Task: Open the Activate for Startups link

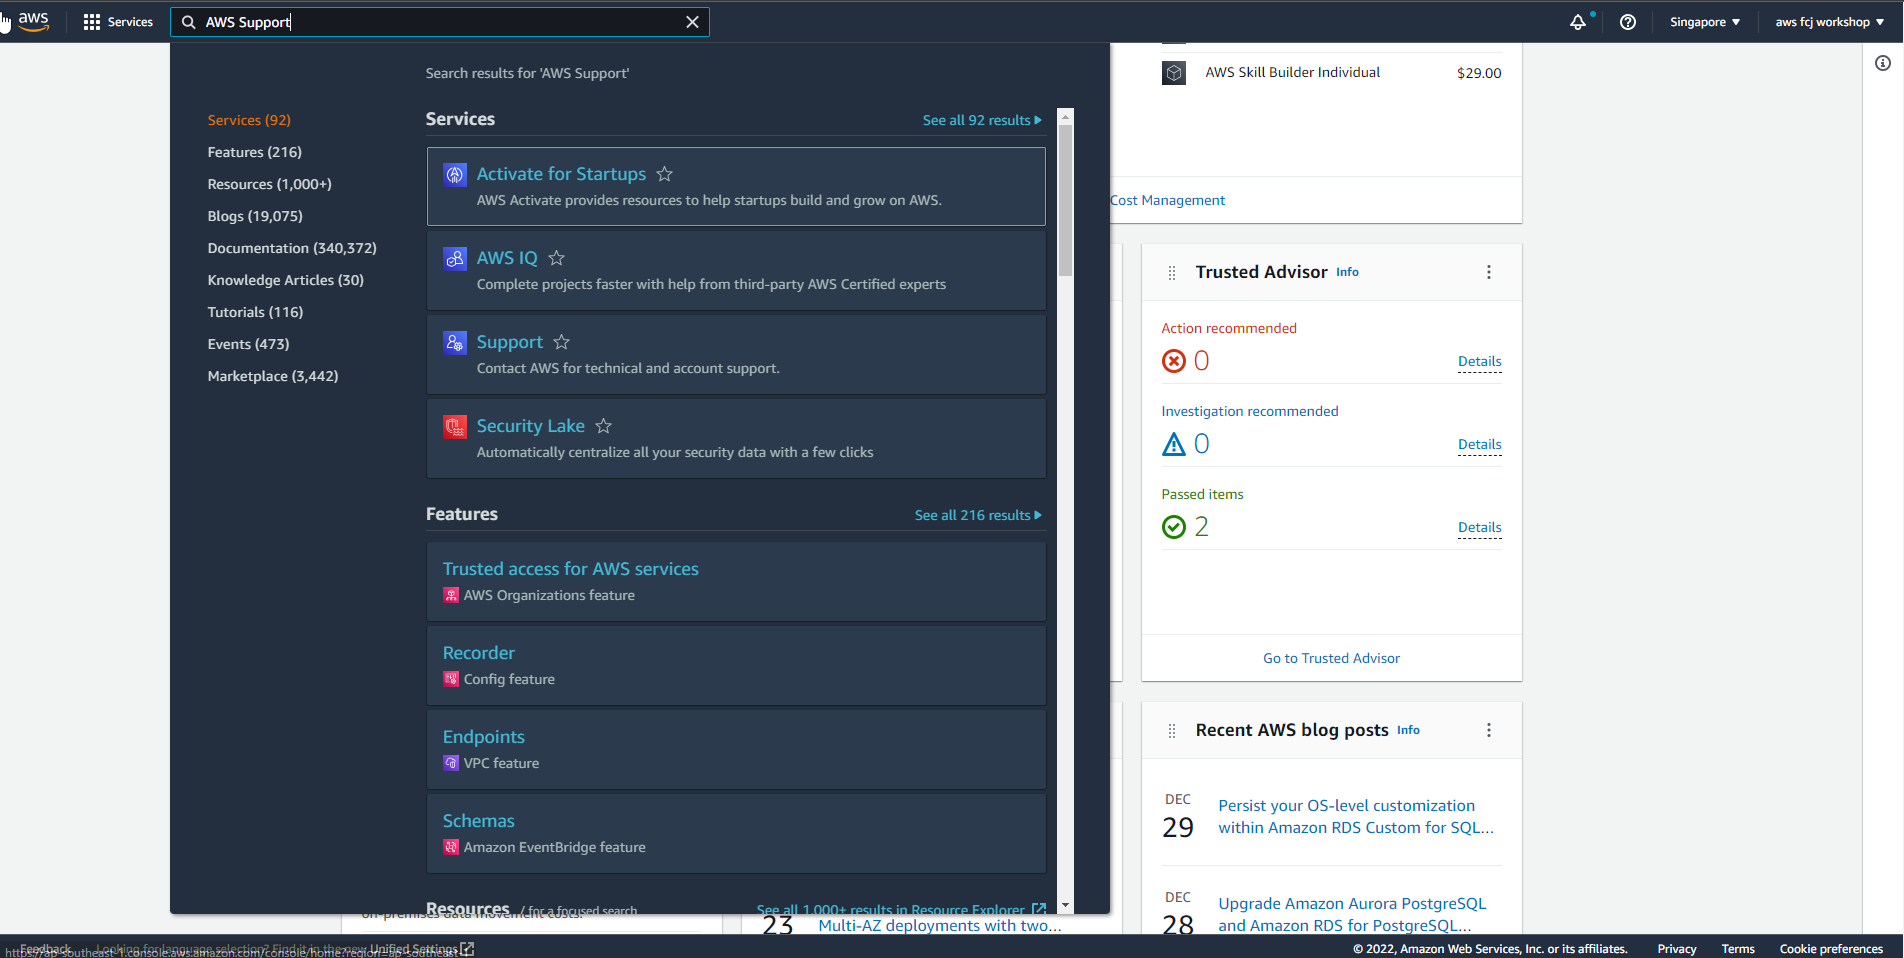Action: point(561,174)
